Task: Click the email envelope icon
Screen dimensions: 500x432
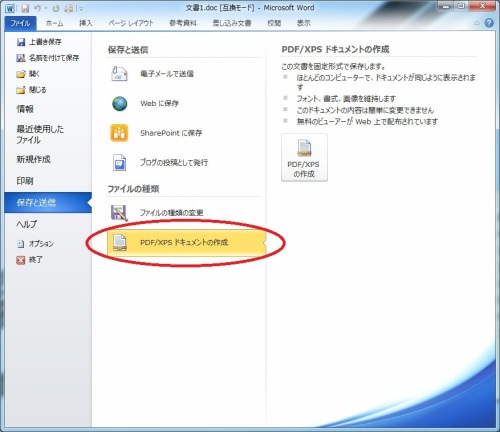Action: pyautogui.click(x=119, y=74)
